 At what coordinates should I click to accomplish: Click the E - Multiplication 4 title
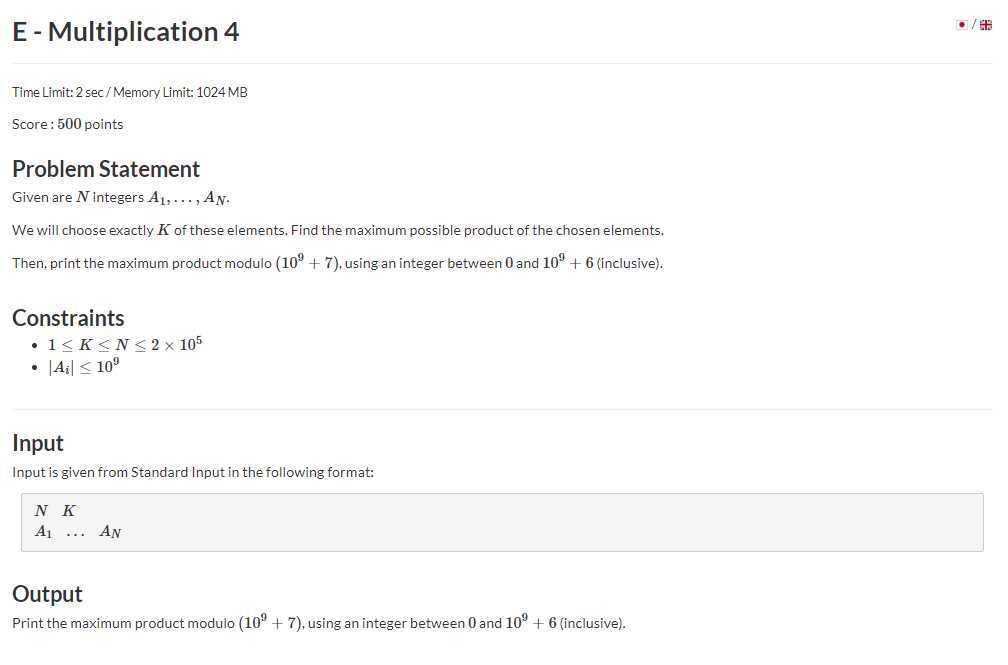pos(125,32)
